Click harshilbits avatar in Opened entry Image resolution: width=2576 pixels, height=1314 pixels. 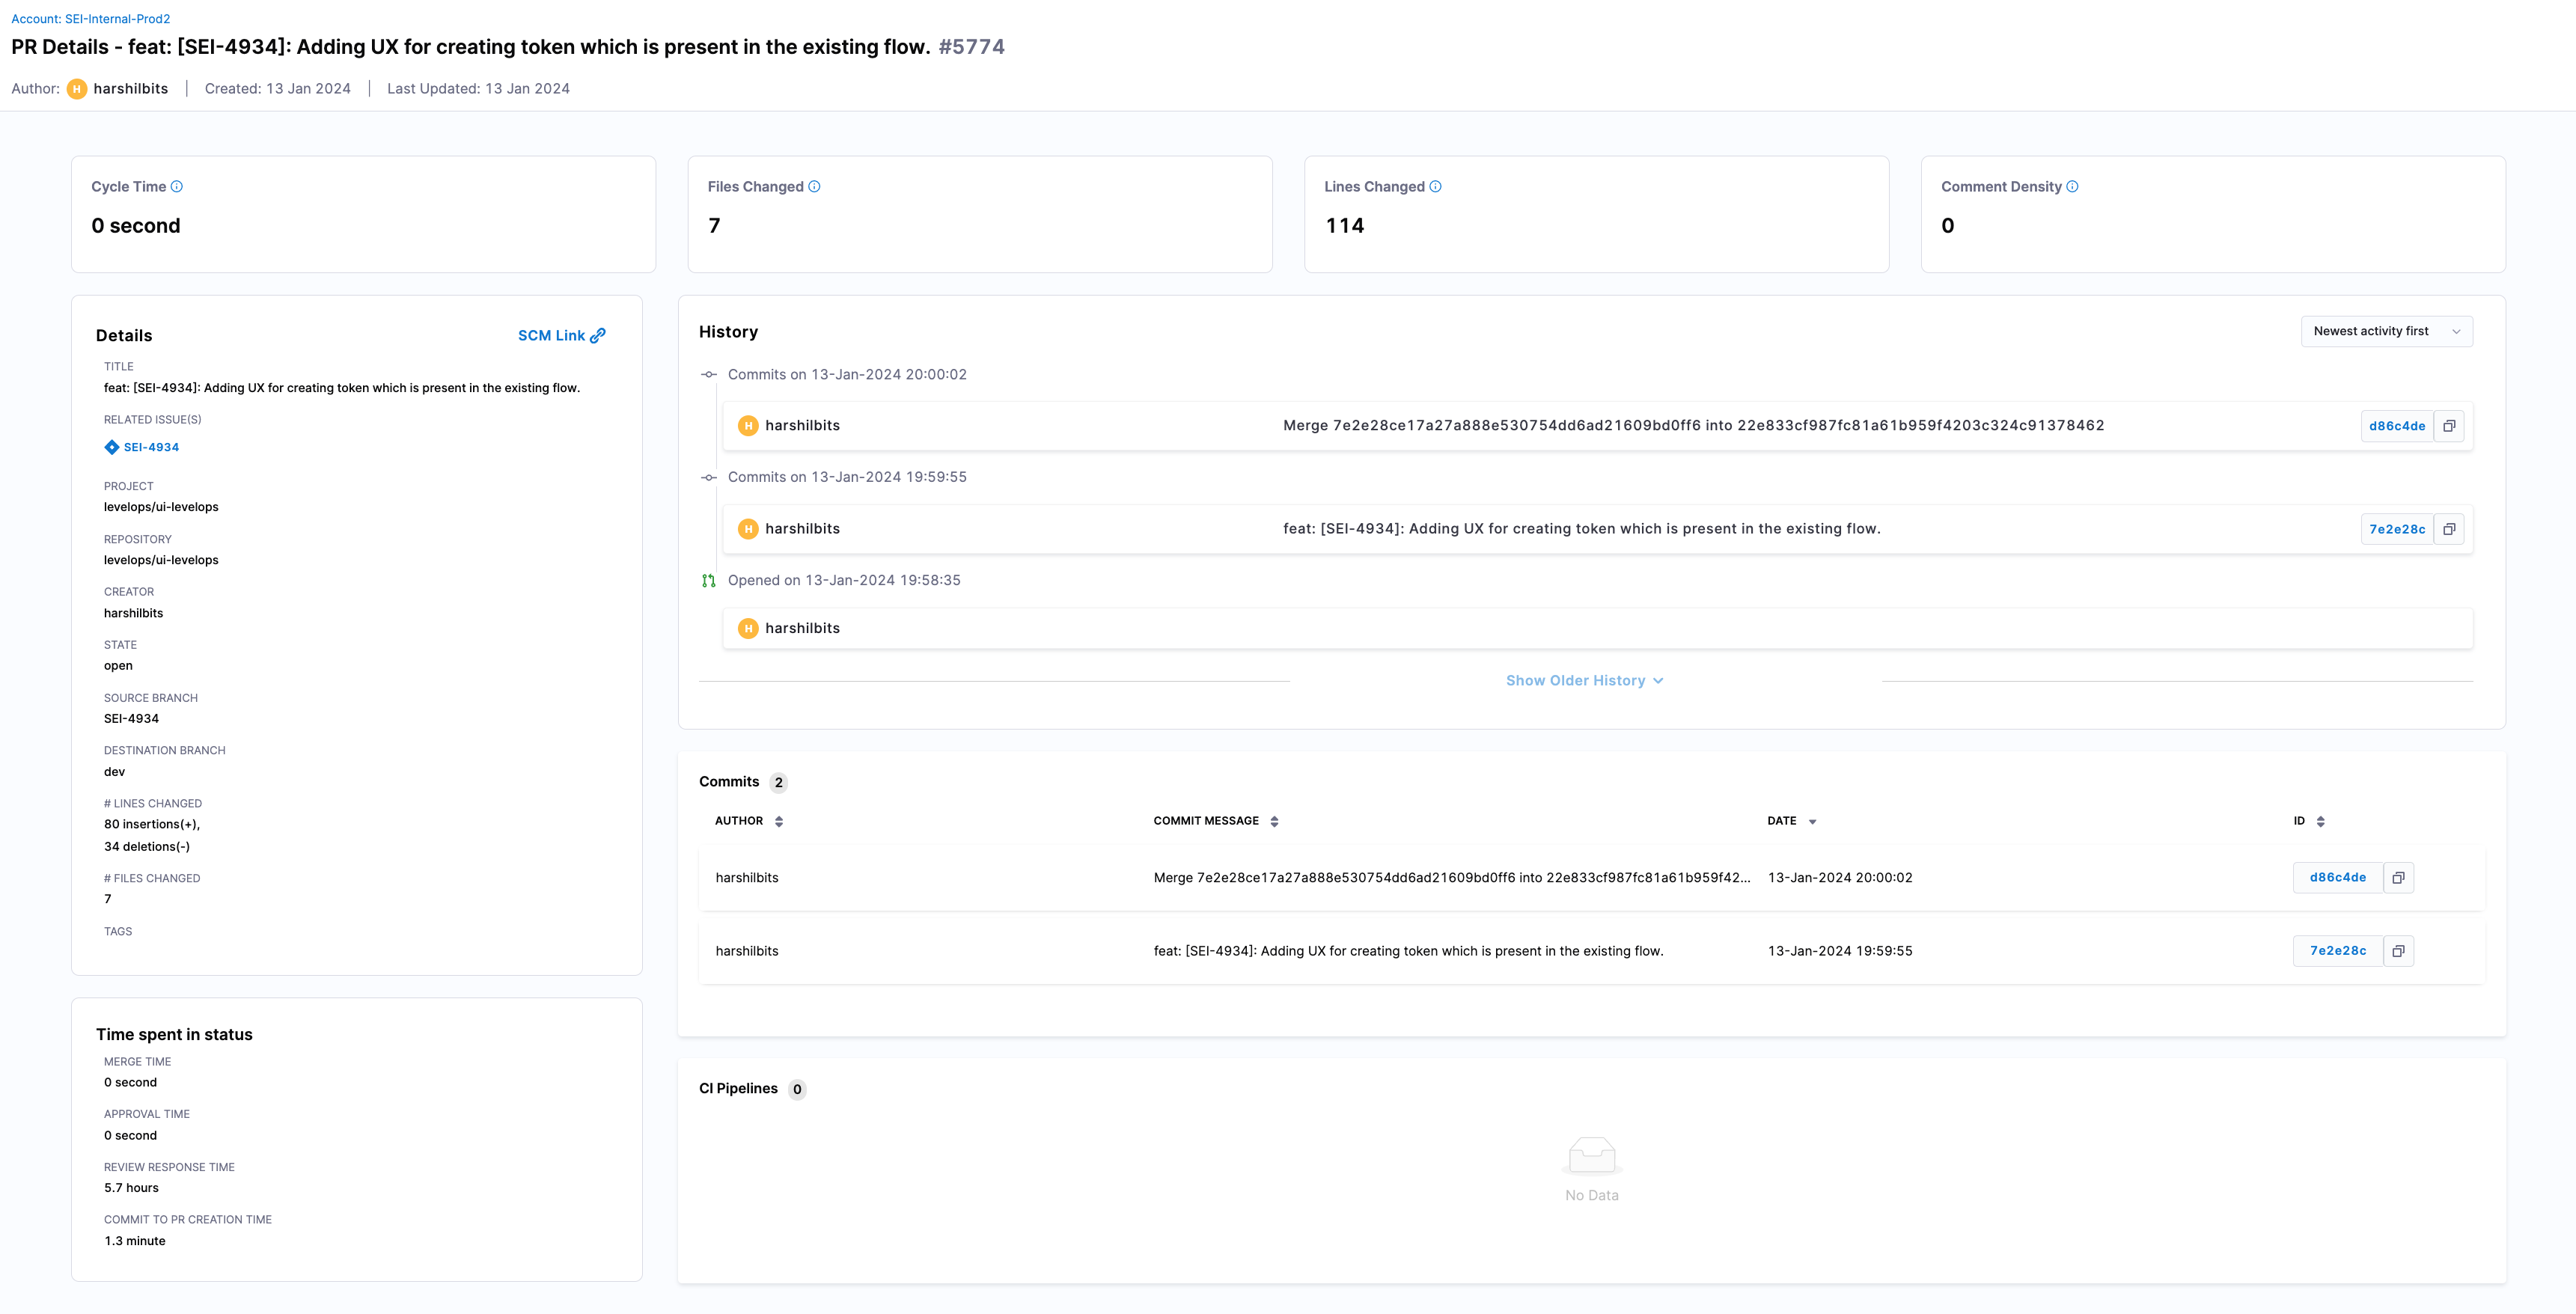748,629
